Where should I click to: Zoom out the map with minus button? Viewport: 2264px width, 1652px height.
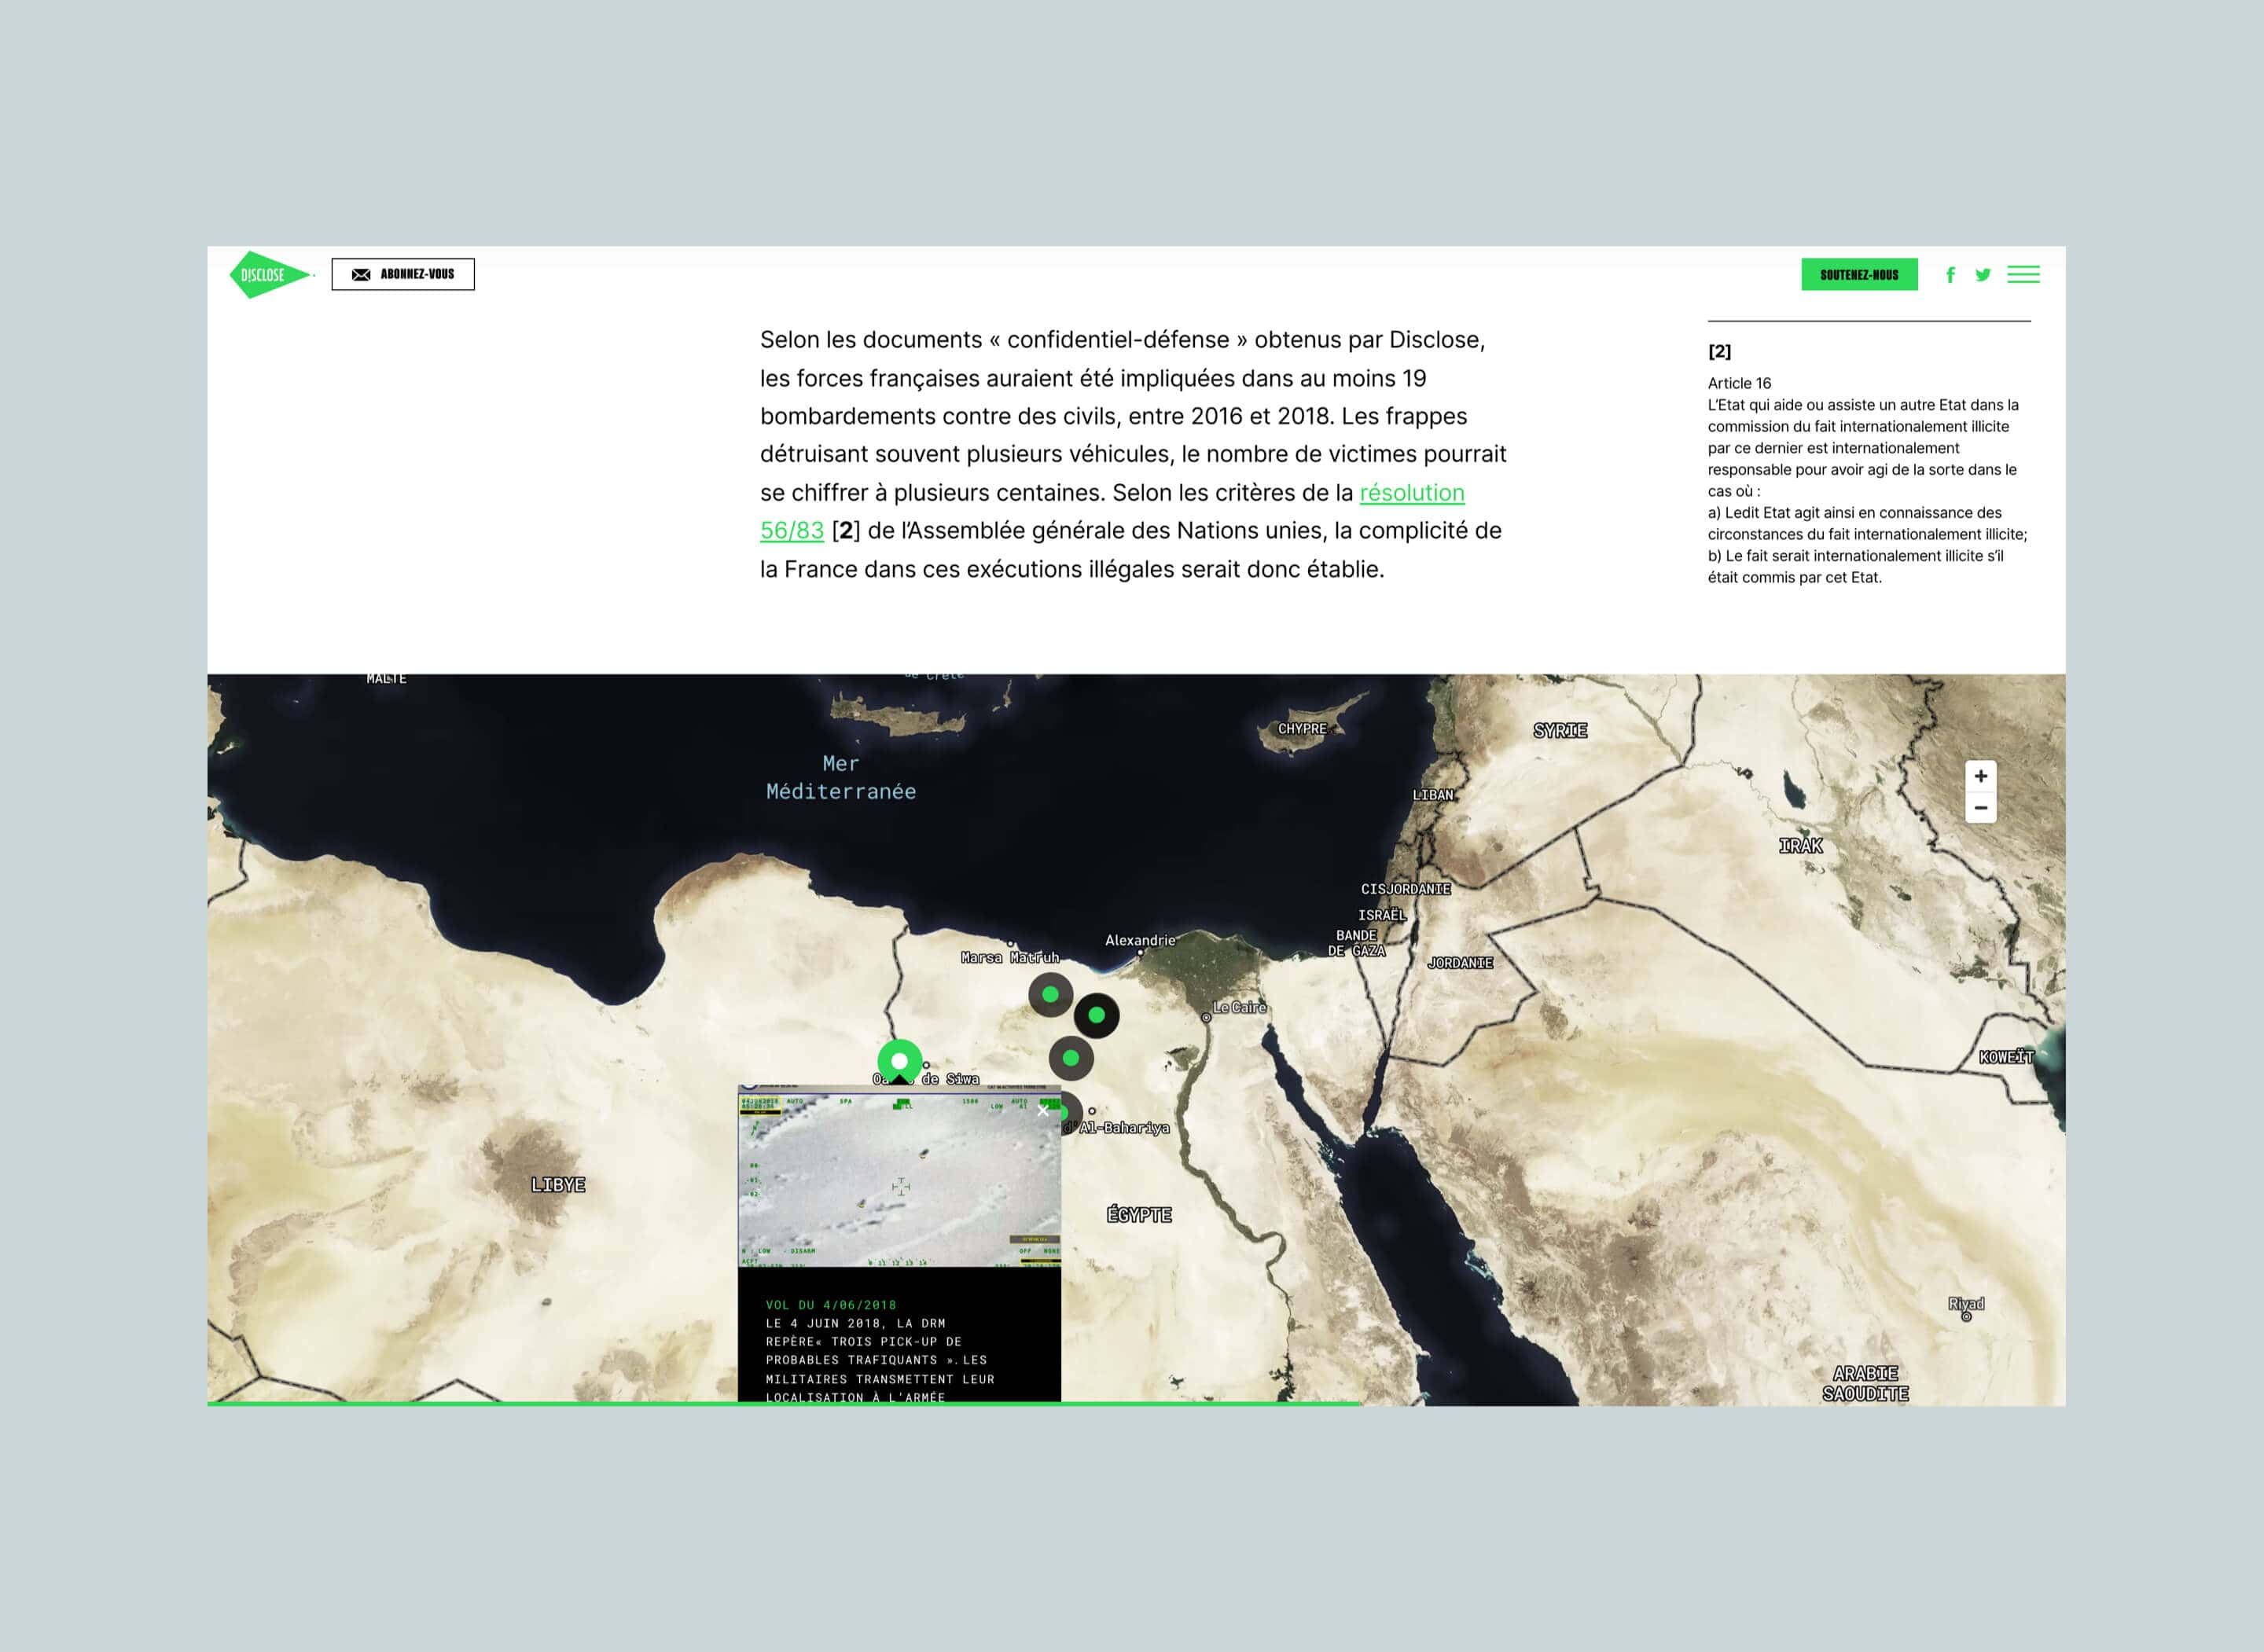coord(1980,808)
